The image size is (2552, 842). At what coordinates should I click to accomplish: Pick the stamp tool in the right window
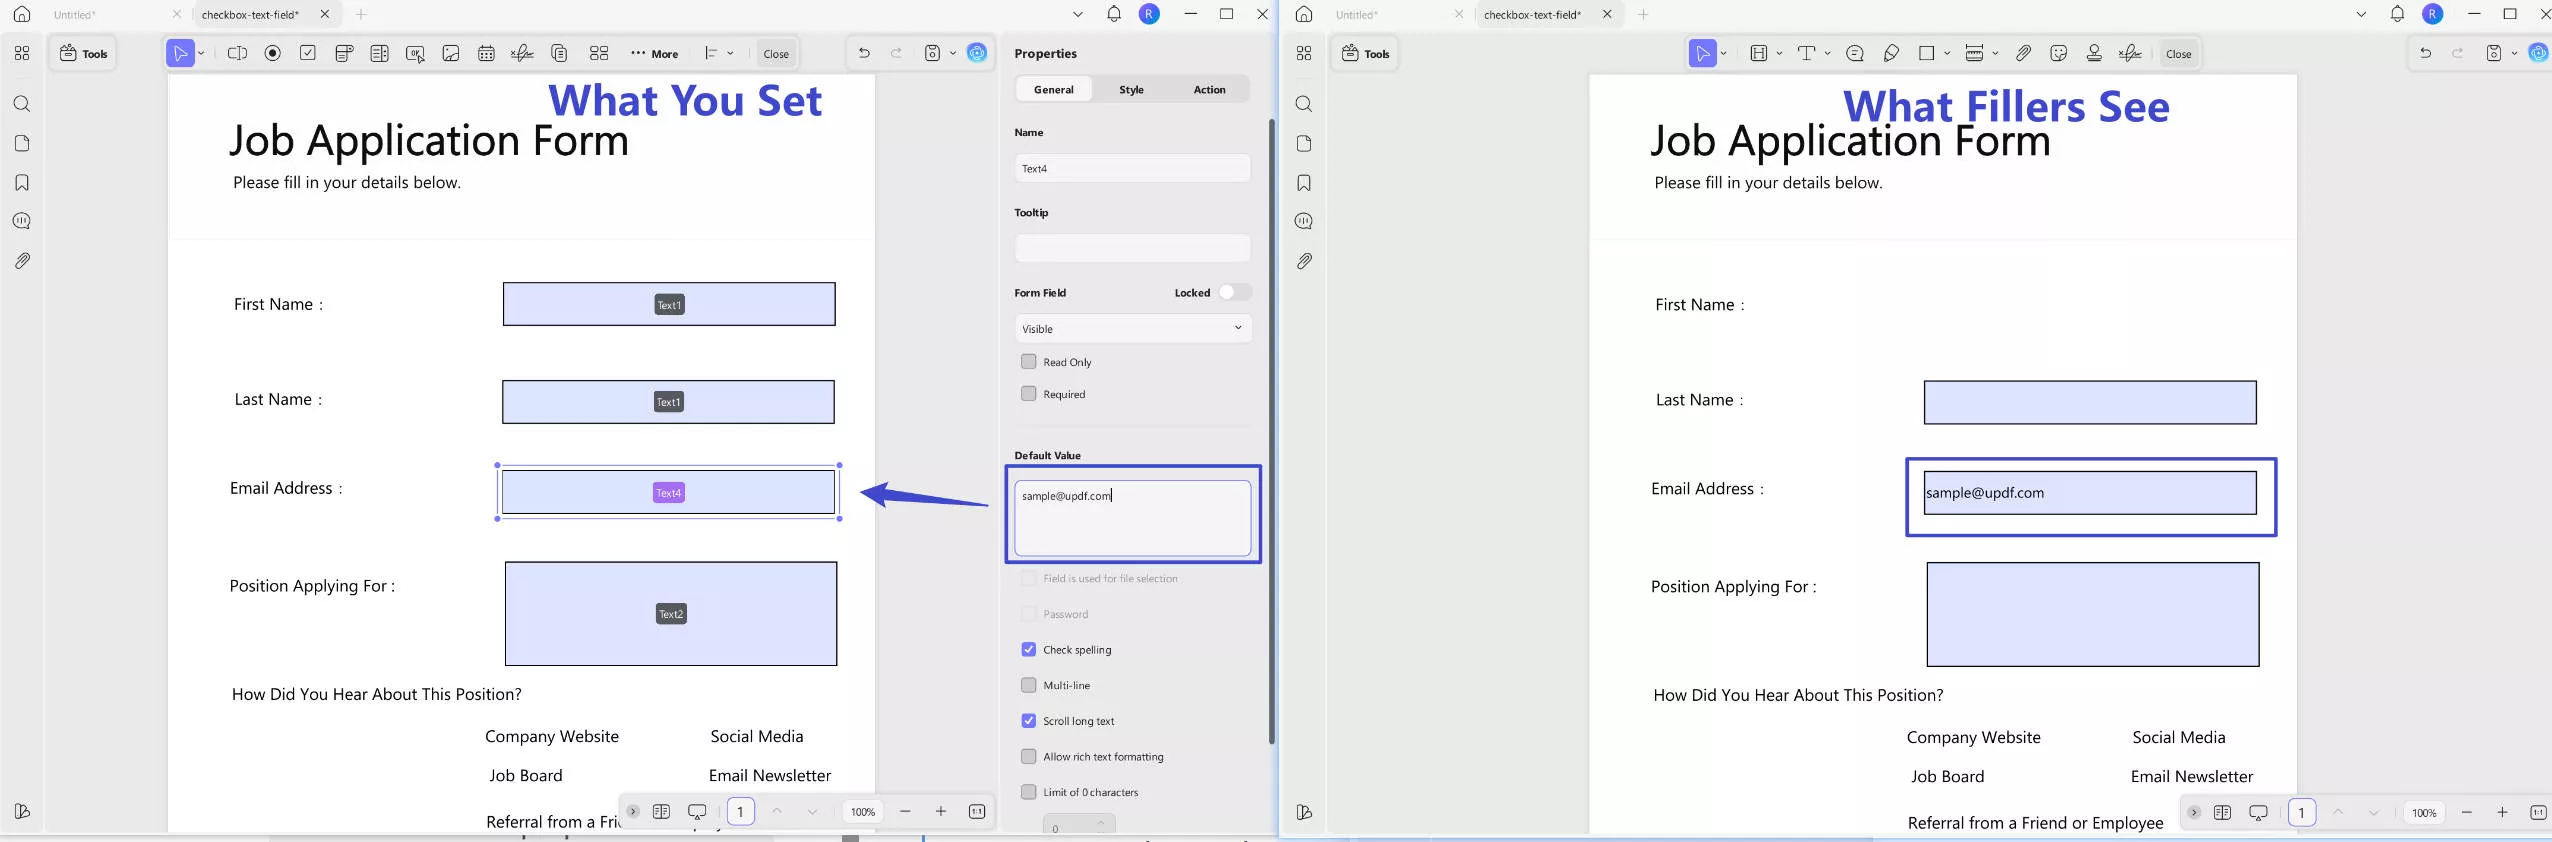(2094, 53)
